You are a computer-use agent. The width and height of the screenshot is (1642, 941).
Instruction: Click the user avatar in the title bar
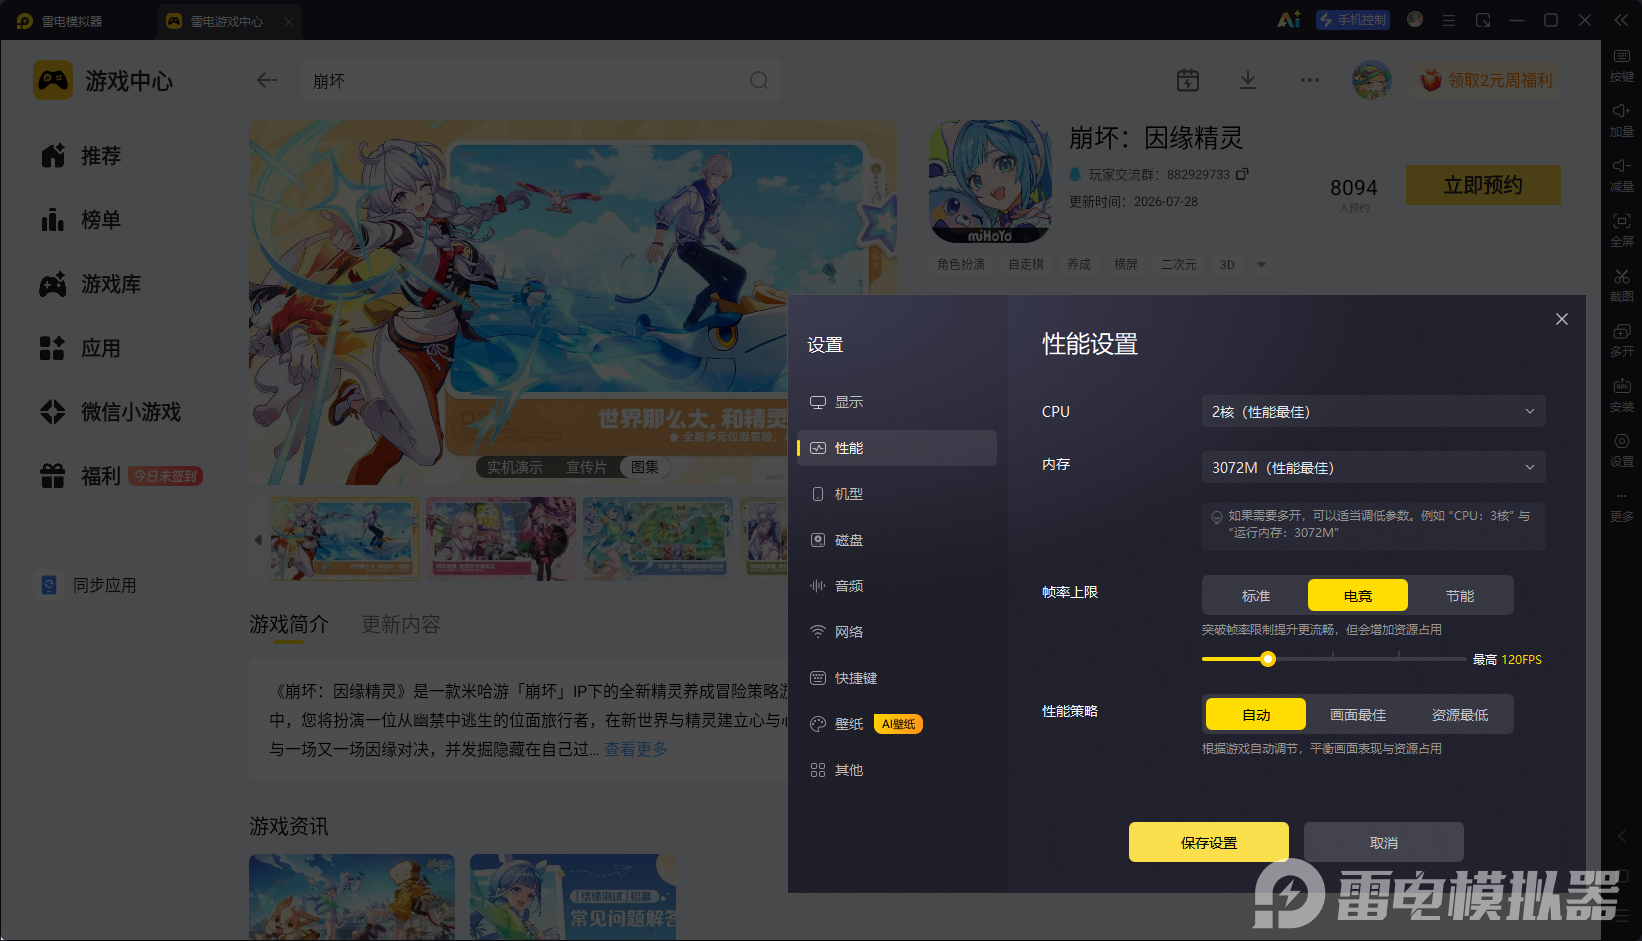pos(1415,19)
